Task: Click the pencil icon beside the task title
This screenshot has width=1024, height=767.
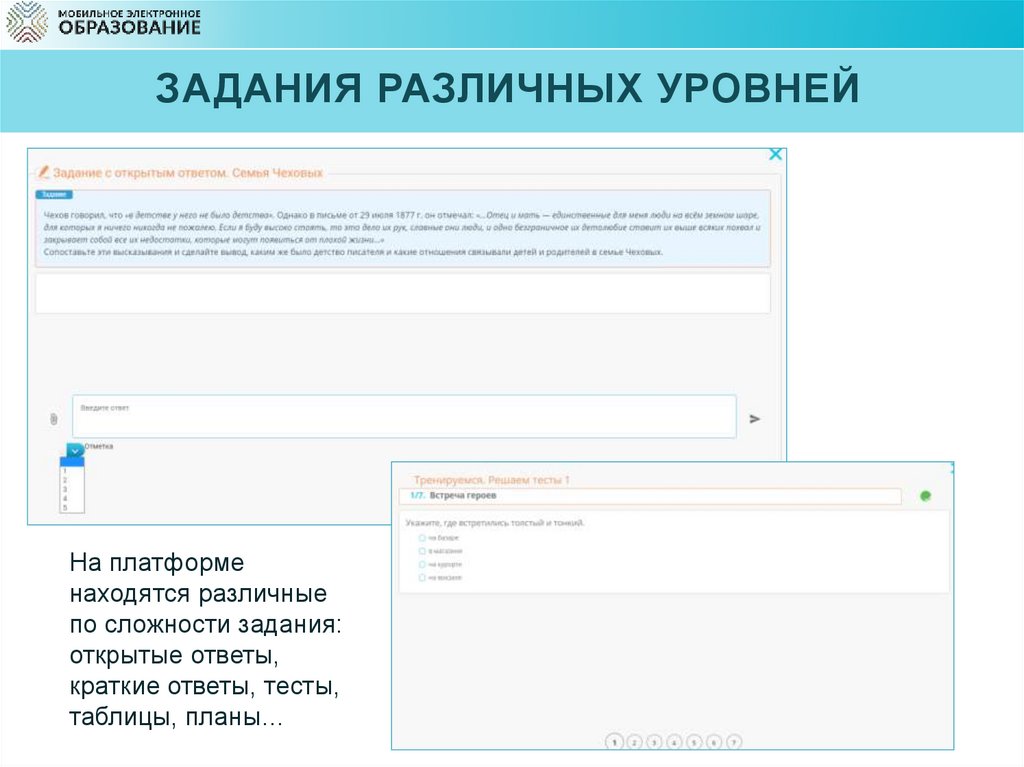Action: (44, 170)
